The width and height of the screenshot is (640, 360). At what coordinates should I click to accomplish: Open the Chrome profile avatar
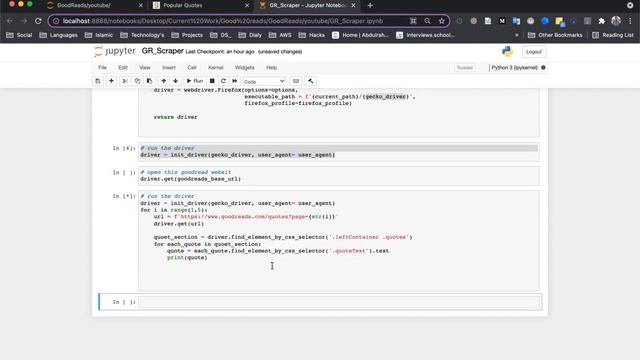616,21
